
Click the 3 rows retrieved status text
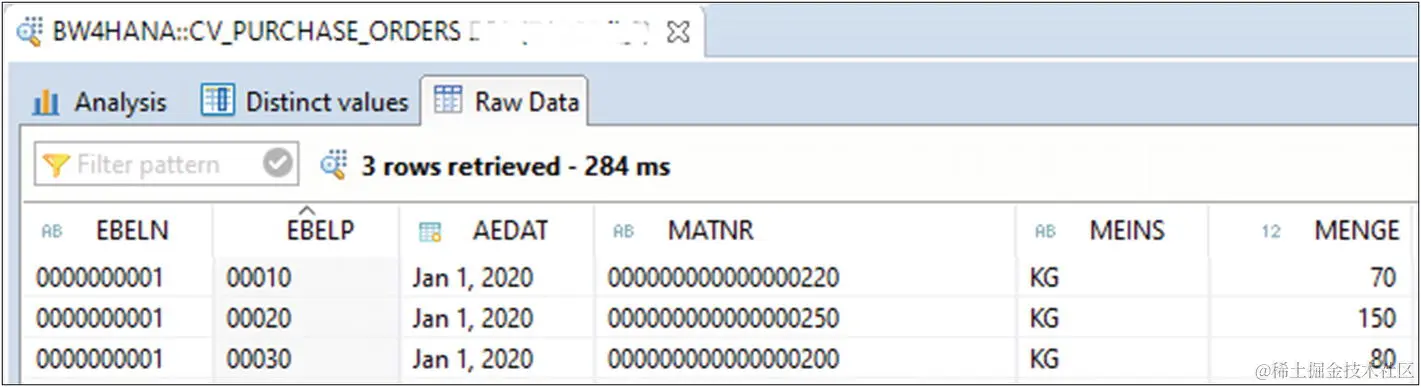pyautogui.click(x=515, y=166)
